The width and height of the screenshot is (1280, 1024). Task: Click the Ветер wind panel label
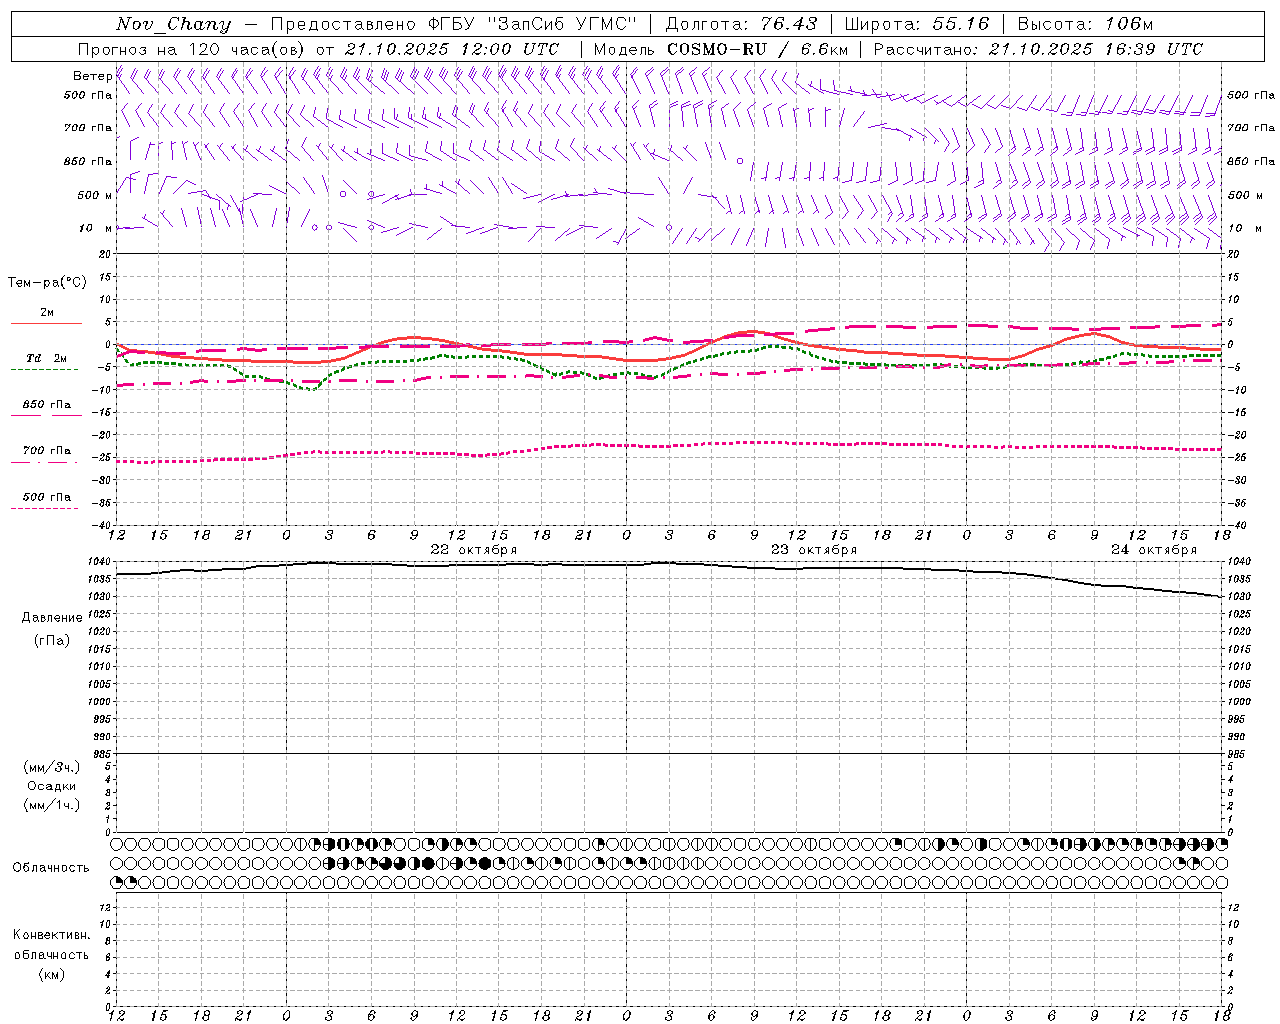[x=92, y=76]
